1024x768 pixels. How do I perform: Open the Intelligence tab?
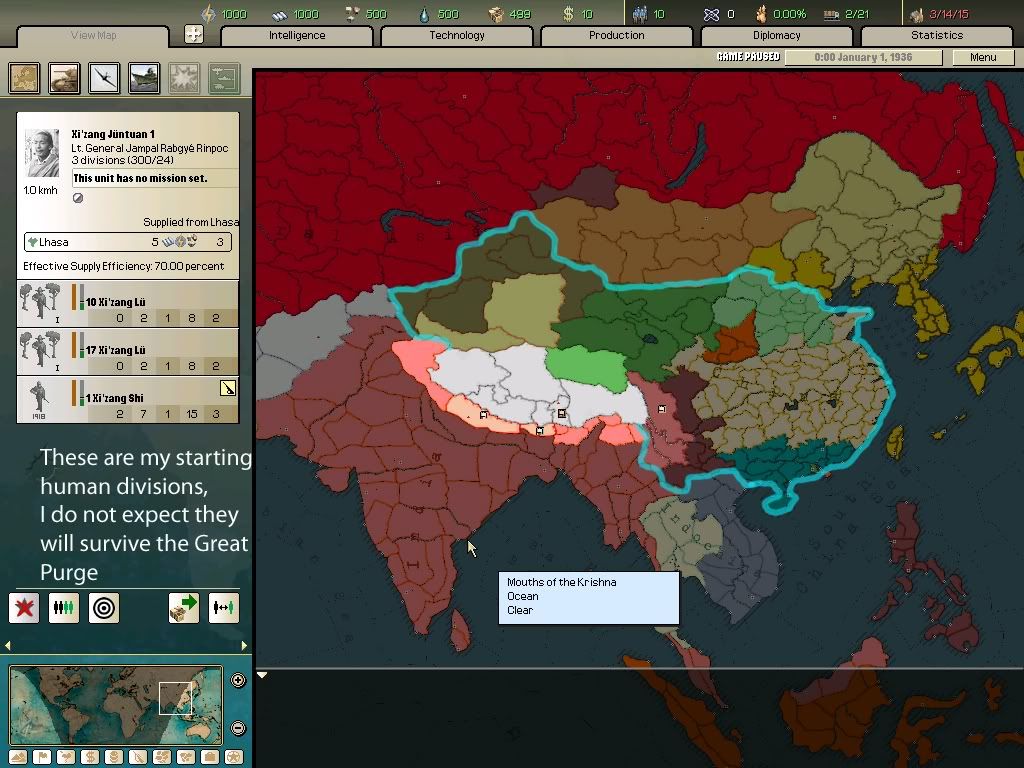297,35
